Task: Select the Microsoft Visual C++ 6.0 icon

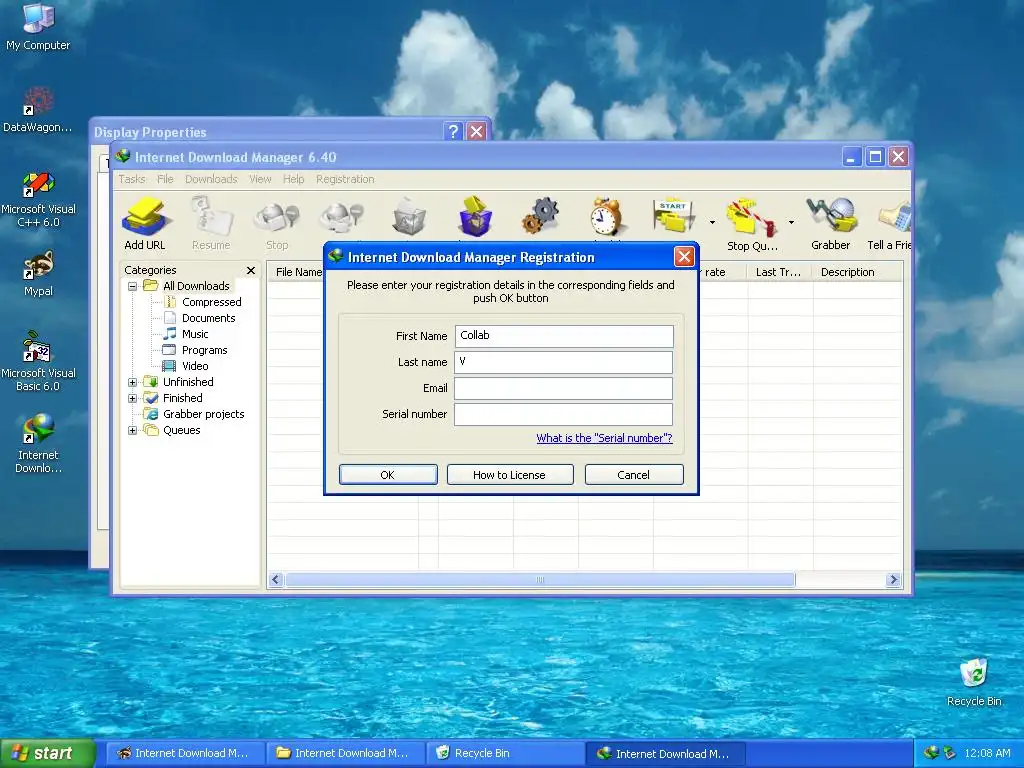Action: [x=38, y=199]
